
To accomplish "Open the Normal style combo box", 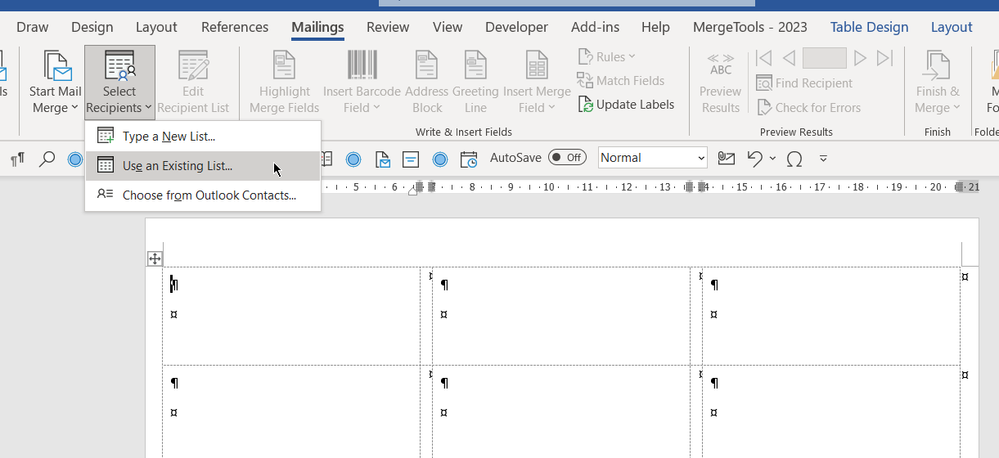I will pyautogui.click(x=652, y=157).
